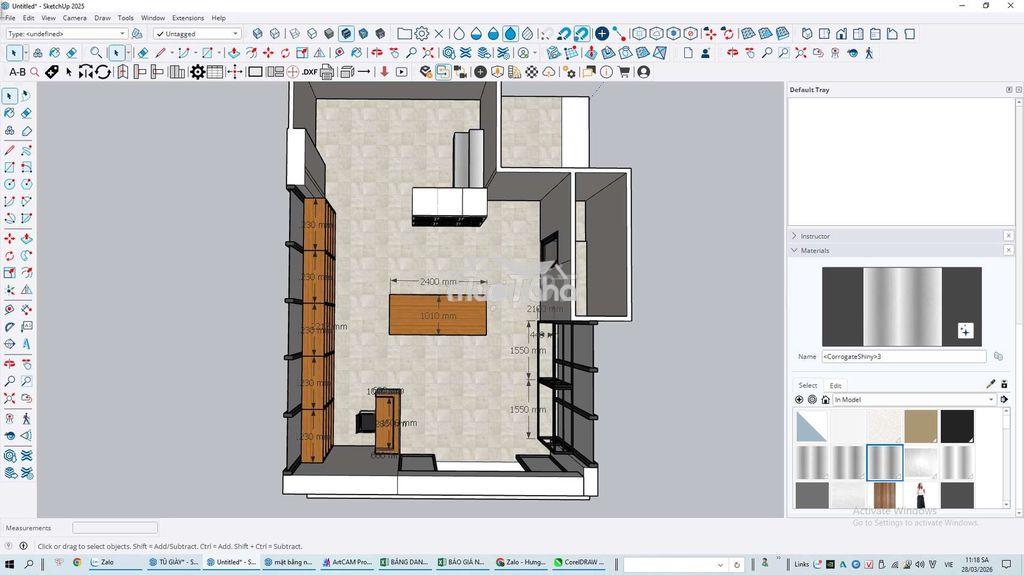The image size is (1024, 575).
Task: Open the Tools menu
Action: tap(125, 18)
